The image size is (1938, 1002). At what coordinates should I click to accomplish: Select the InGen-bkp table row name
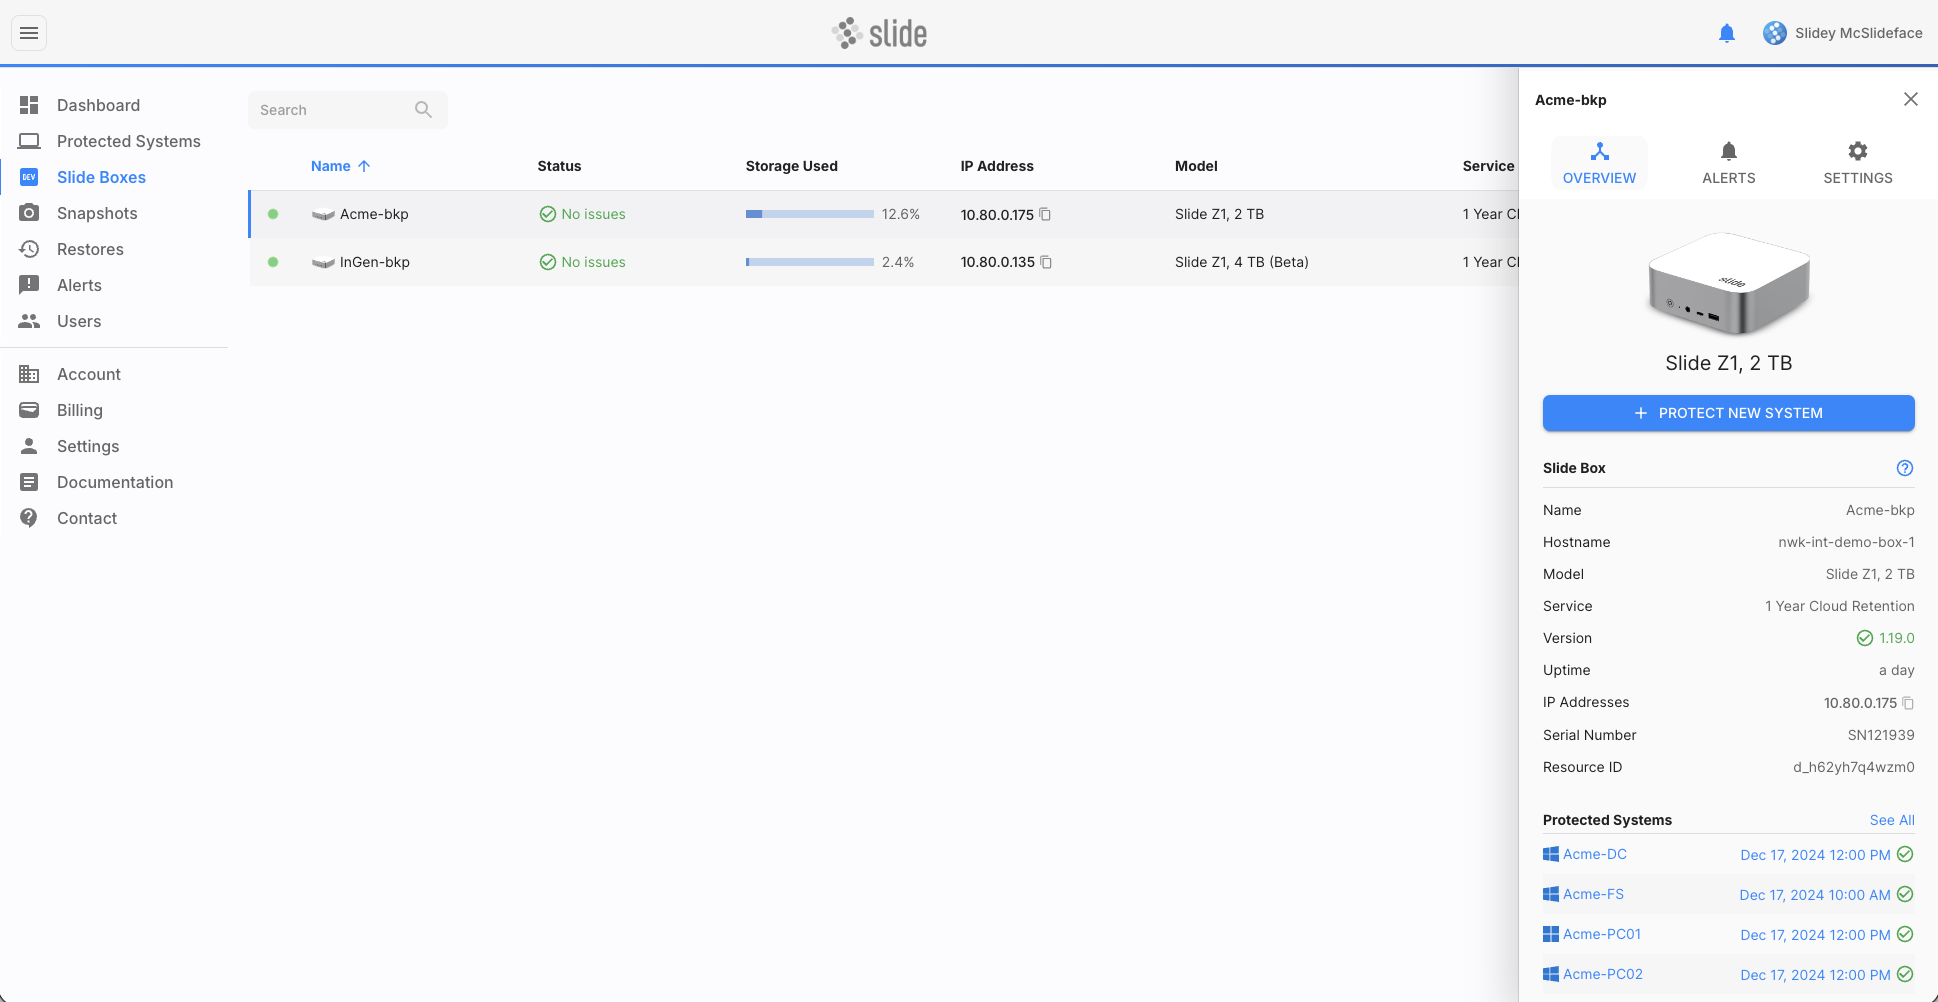[374, 262]
